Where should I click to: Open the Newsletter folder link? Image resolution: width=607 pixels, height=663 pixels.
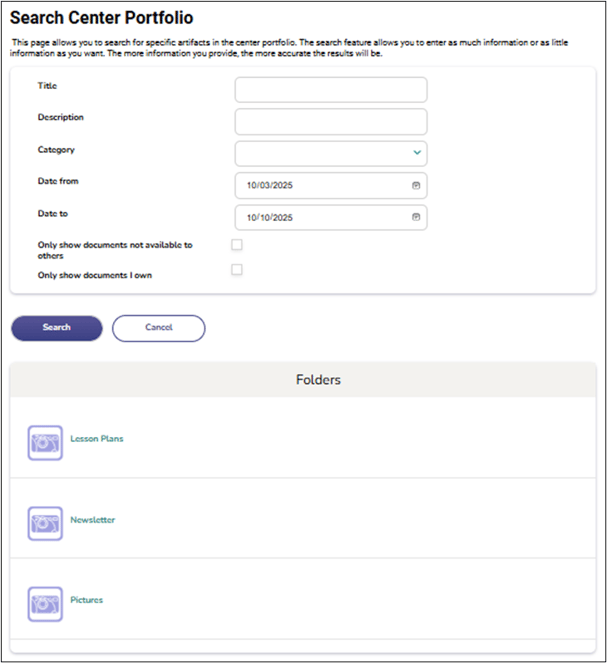(93, 520)
